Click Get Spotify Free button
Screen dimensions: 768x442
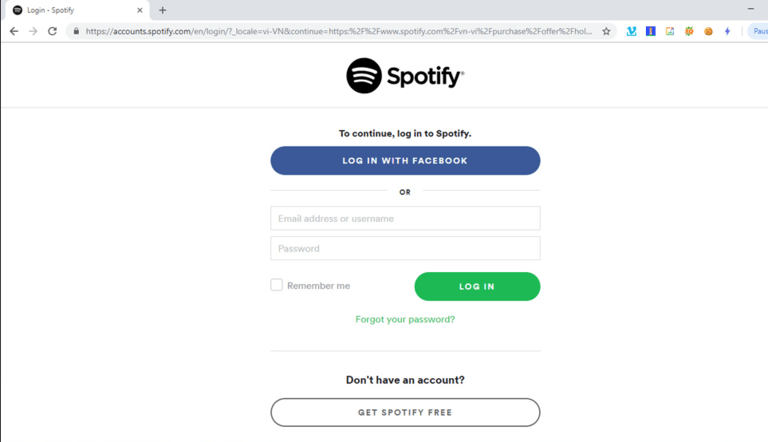(x=405, y=412)
